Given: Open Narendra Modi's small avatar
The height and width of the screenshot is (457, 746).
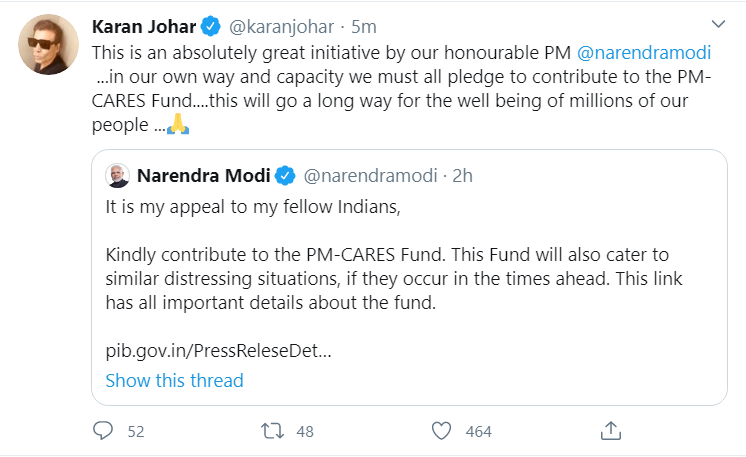Looking at the screenshot, I should click(x=116, y=176).
